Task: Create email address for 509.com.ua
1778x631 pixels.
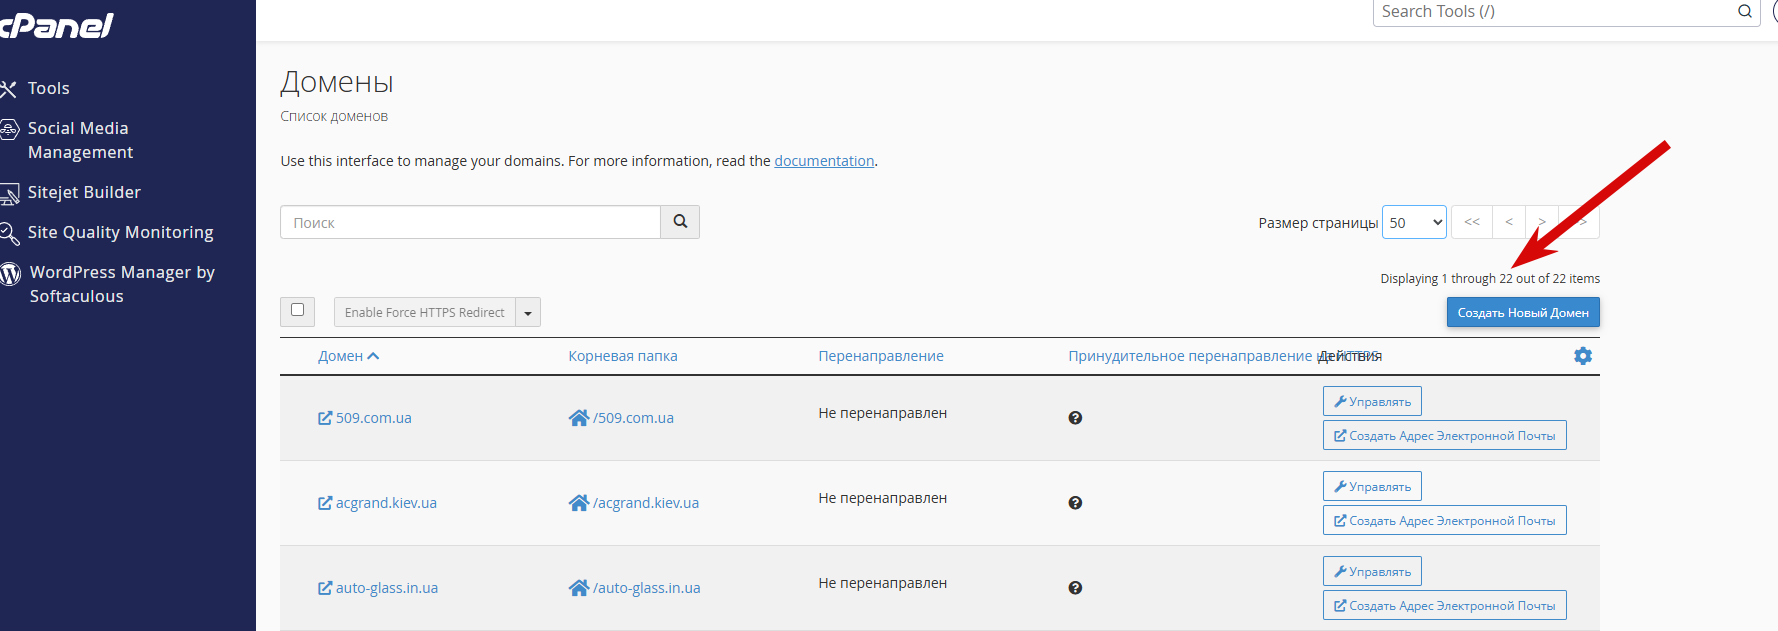Action: coord(1445,435)
